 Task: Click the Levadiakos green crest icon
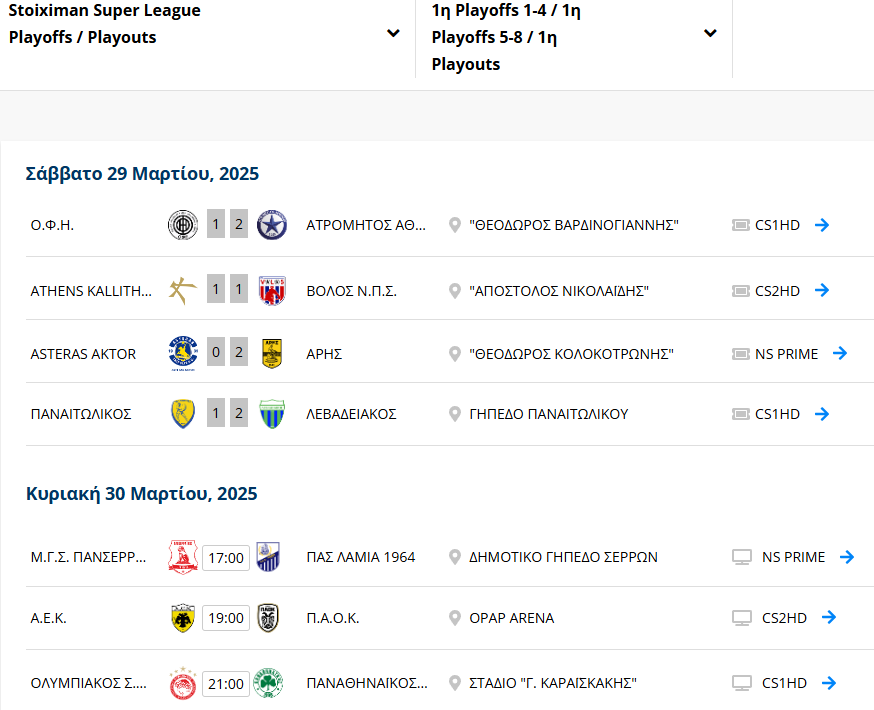(272, 414)
